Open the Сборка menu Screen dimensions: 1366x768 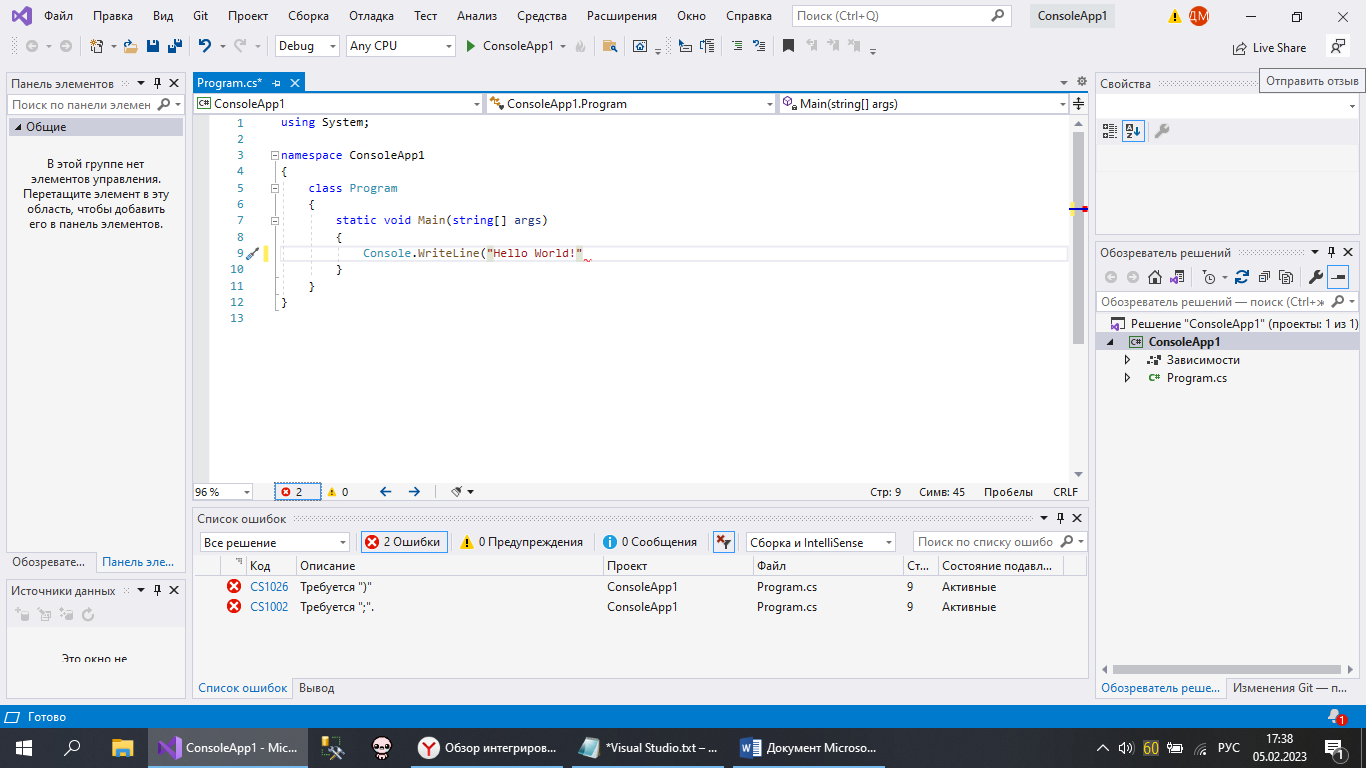pyautogui.click(x=308, y=16)
